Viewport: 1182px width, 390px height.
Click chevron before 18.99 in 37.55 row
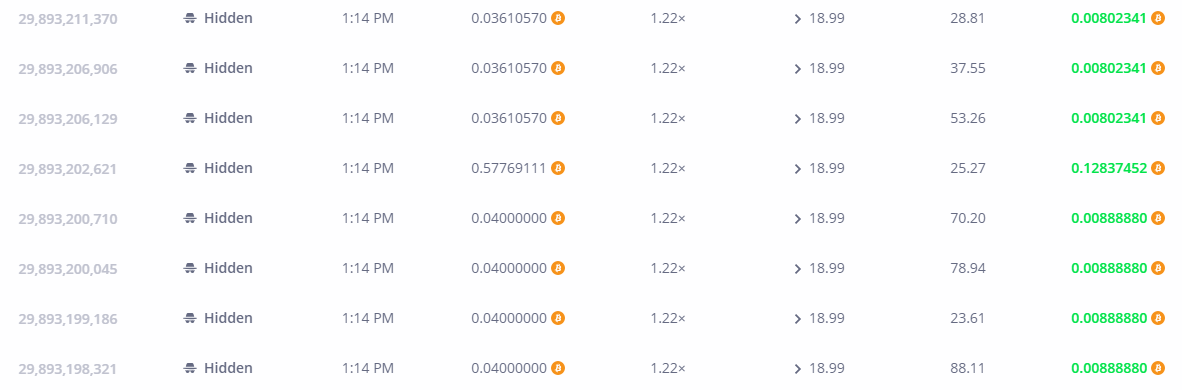tap(798, 69)
